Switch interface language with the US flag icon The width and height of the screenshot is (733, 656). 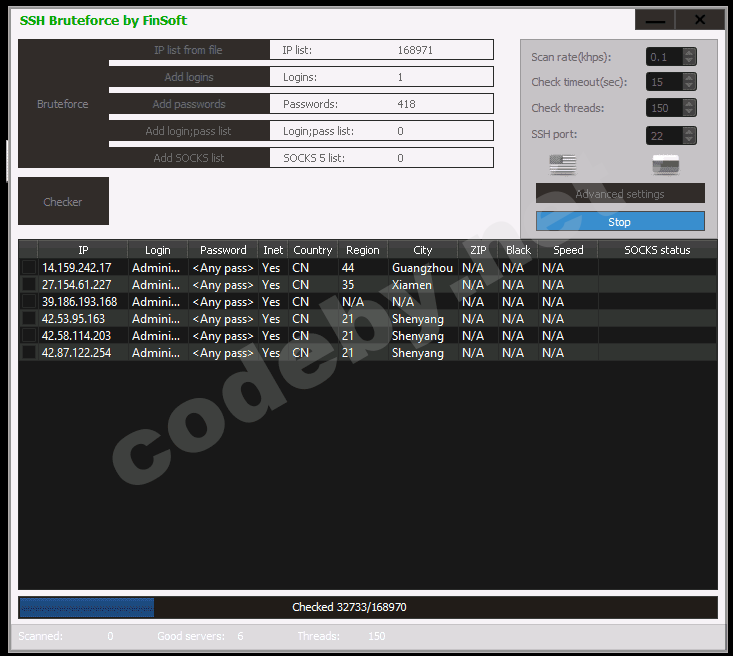(x=562, y=165)
